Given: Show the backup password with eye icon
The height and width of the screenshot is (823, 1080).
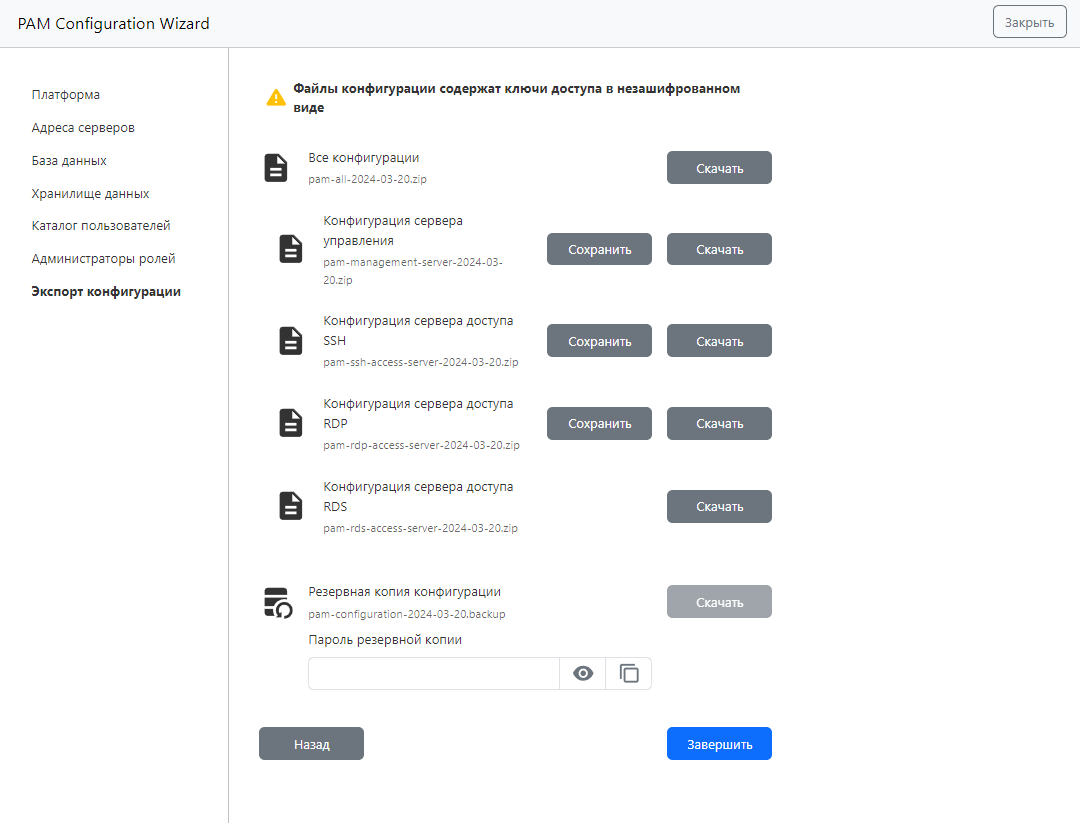Looking at the screenshot, I should click(x=583, y=674).
